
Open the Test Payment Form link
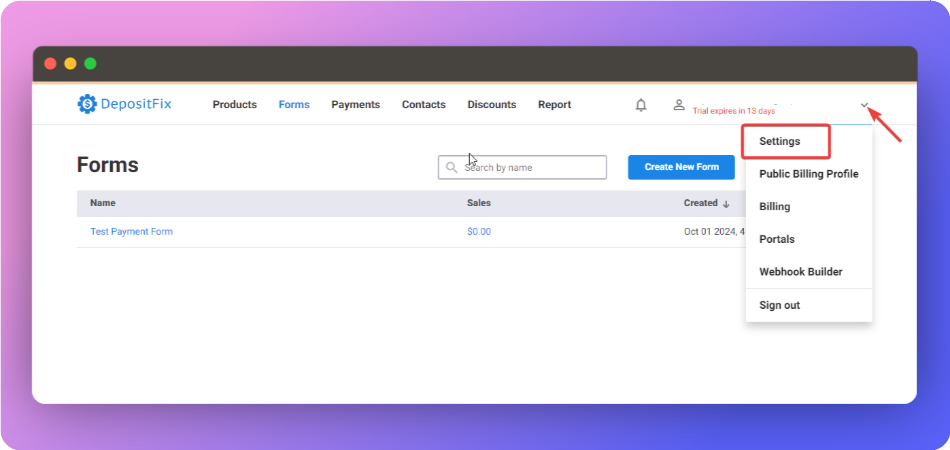pos(131,231)
